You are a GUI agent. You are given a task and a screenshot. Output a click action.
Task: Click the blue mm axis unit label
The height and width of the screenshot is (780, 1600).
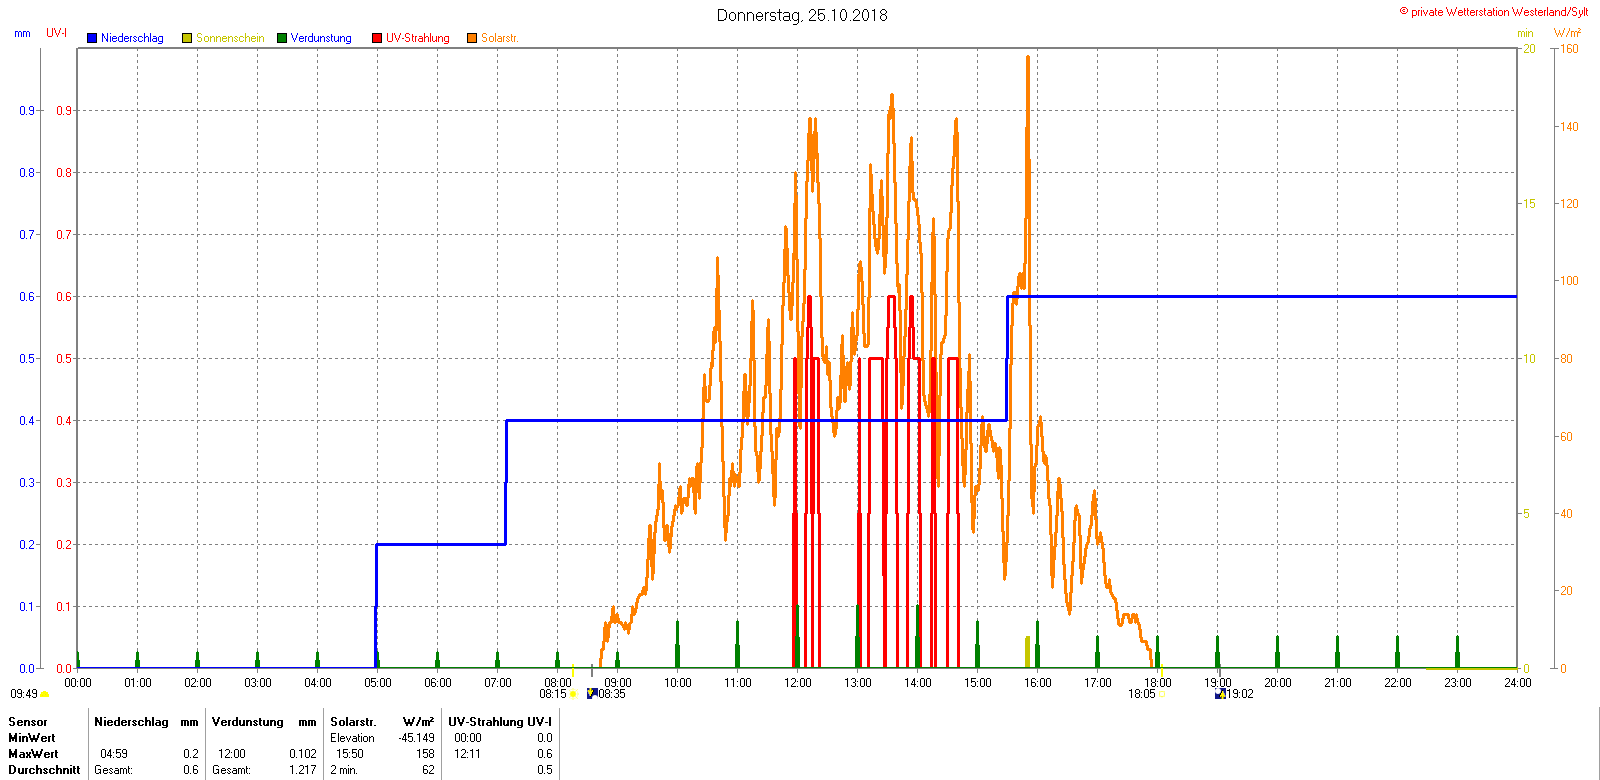click(x=22, y=33)
